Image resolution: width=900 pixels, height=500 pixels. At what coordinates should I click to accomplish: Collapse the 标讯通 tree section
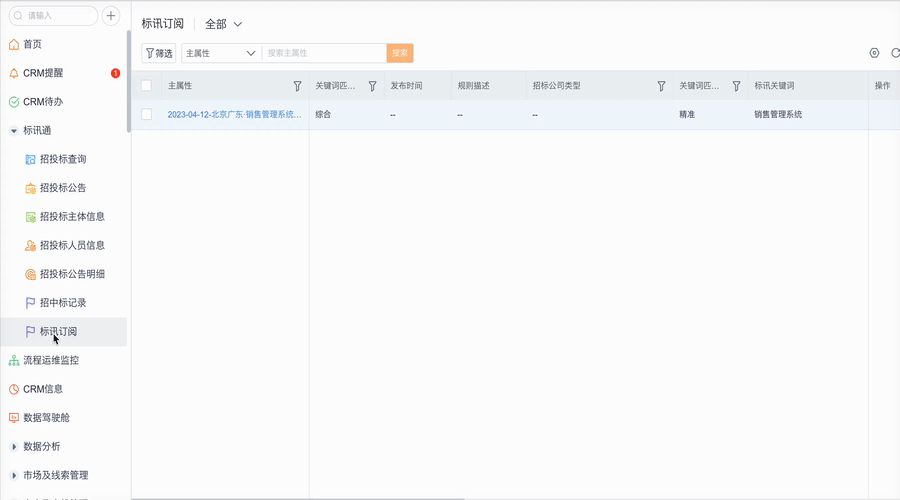[14, 131]
